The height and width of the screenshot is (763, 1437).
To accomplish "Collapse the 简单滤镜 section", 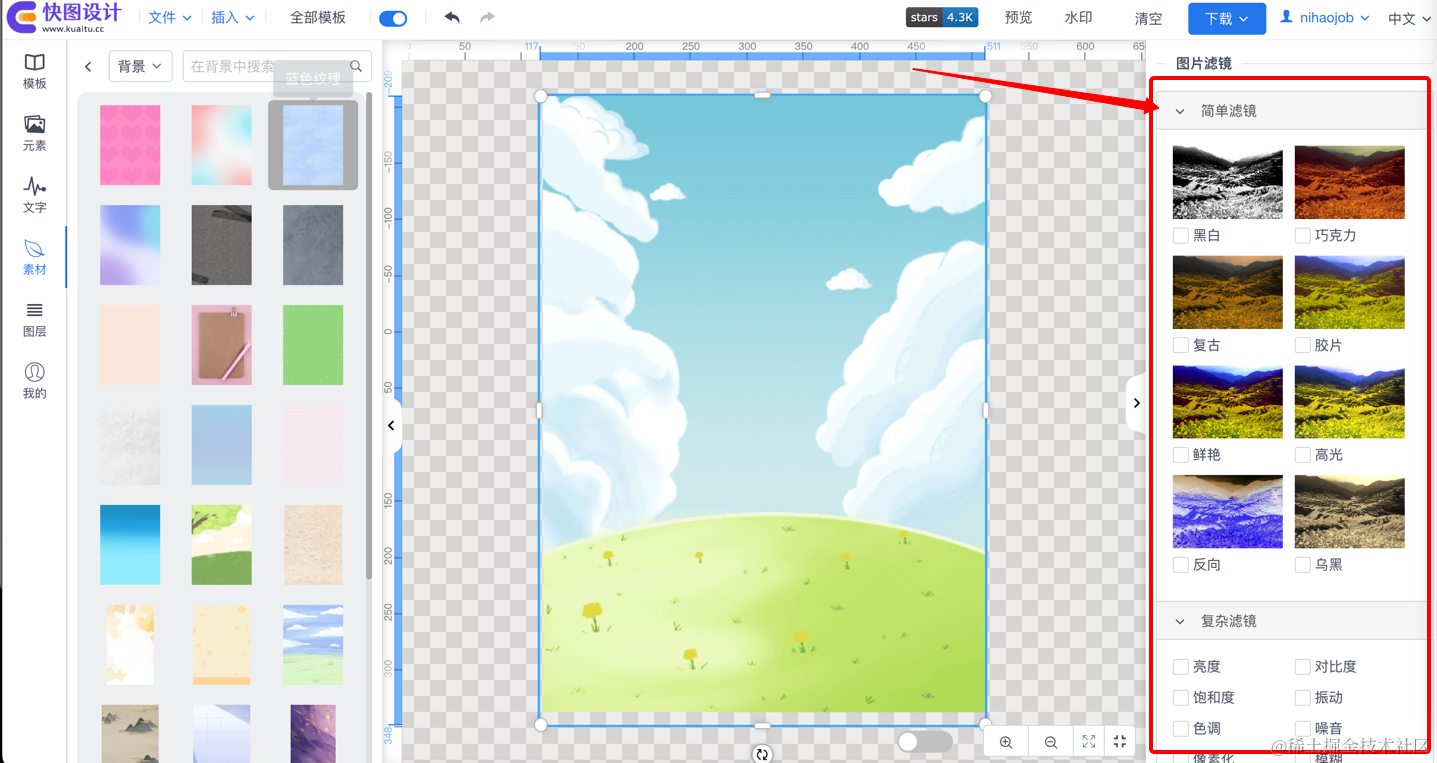I will point(1180,111).
